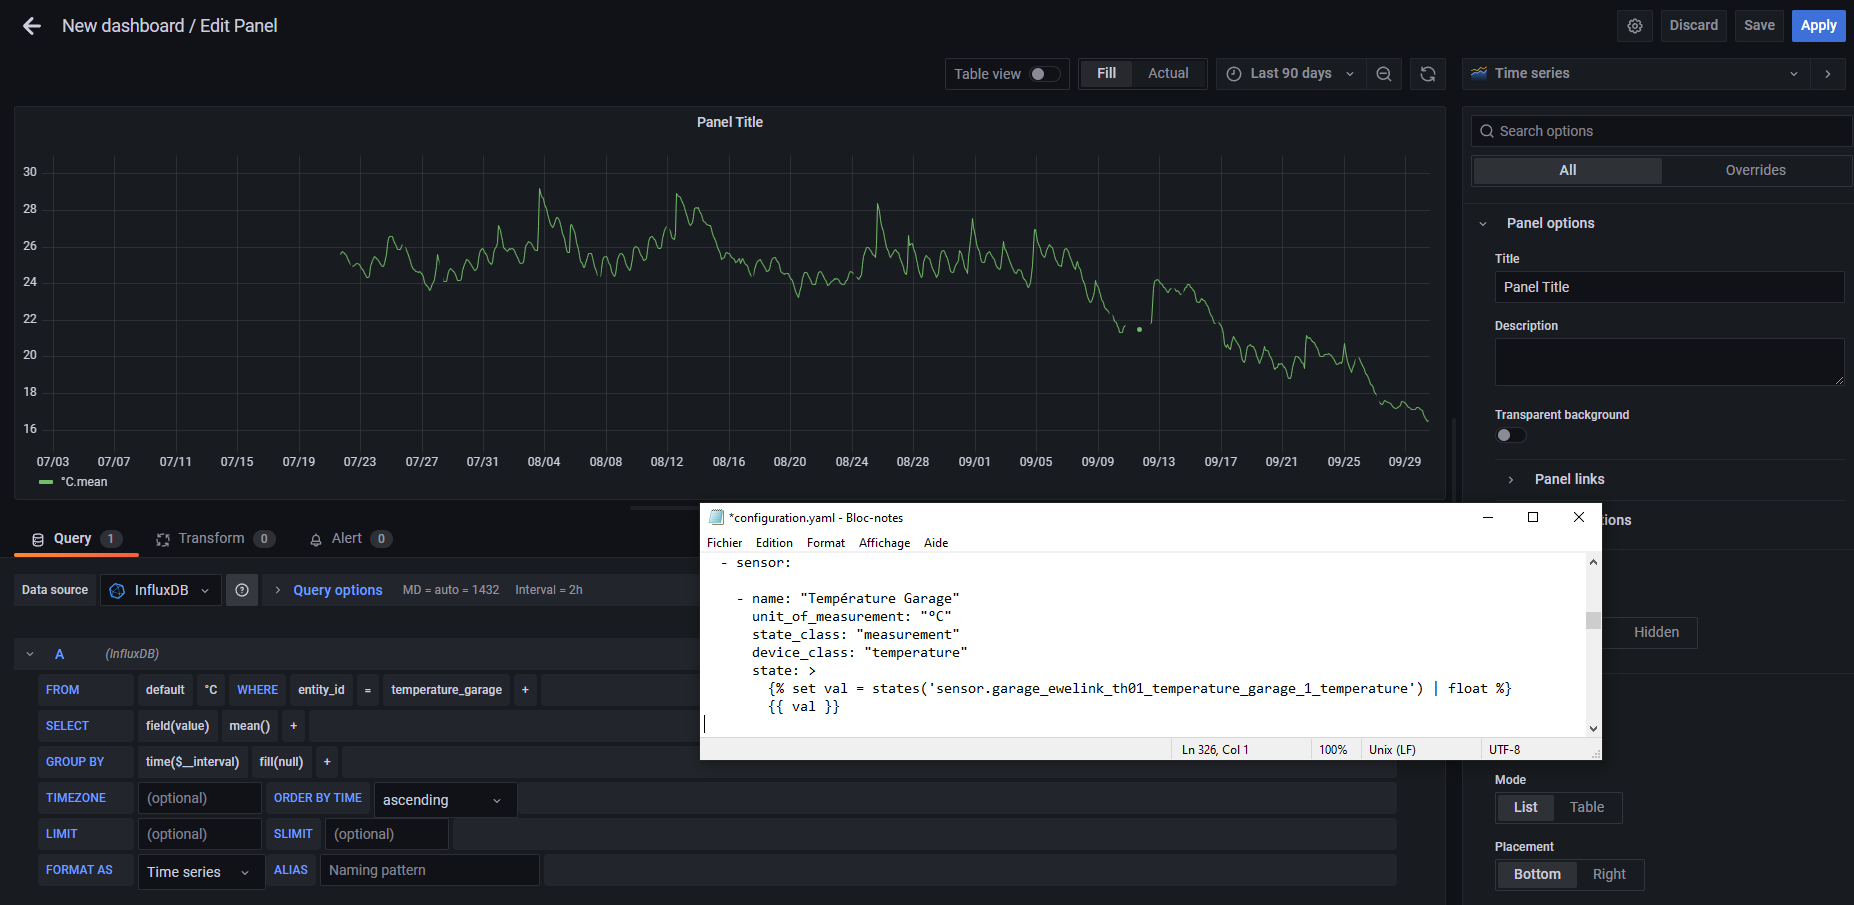Open the data source help icon
The height and width of the screenshot is (905, 1854).
[242, 590]
